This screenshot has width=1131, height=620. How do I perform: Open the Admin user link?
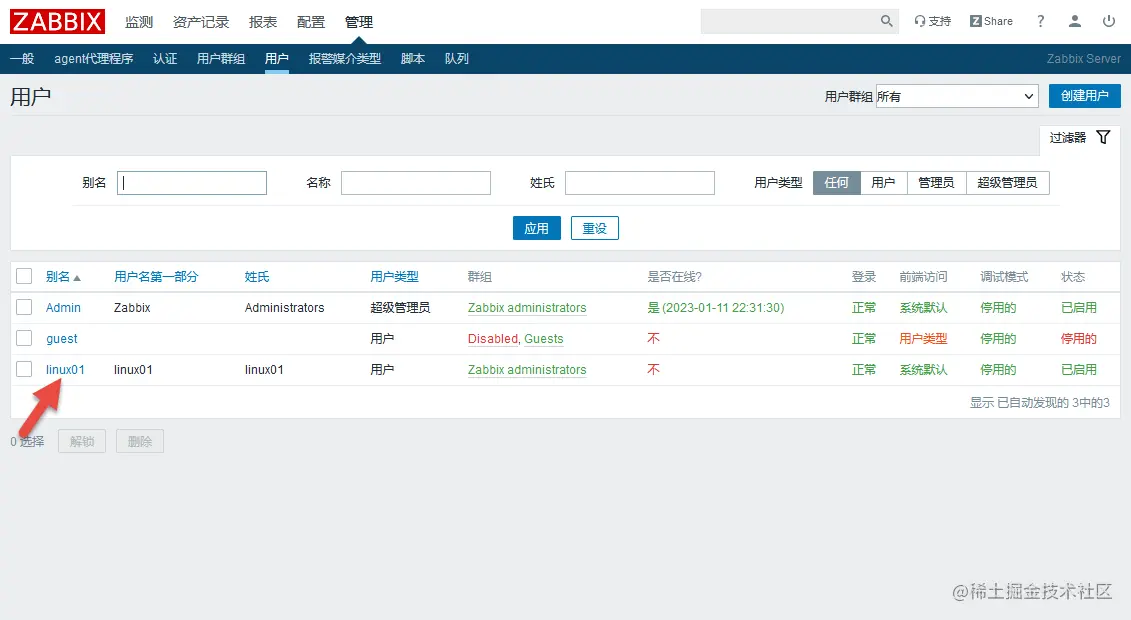(x=63, y=308)
